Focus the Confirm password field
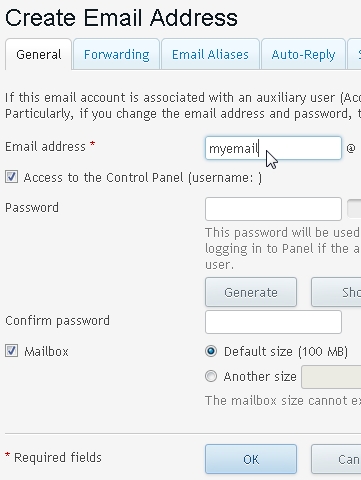 [x=273, y=322]
